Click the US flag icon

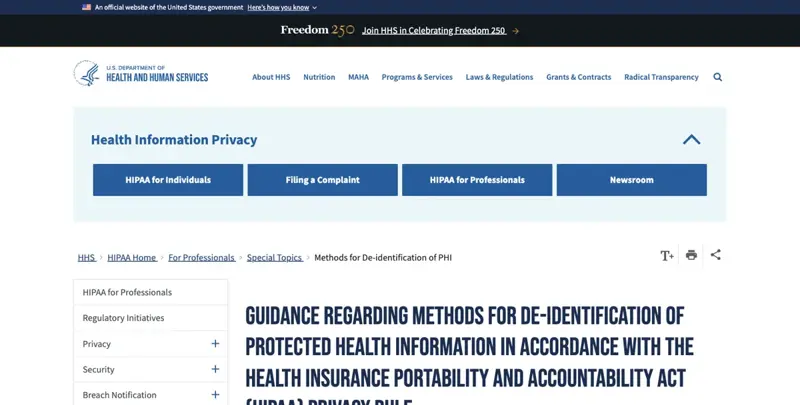86,7
